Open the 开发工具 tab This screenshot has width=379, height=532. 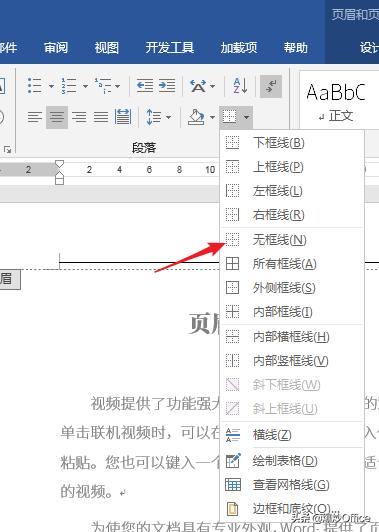(x=170, y=48)
